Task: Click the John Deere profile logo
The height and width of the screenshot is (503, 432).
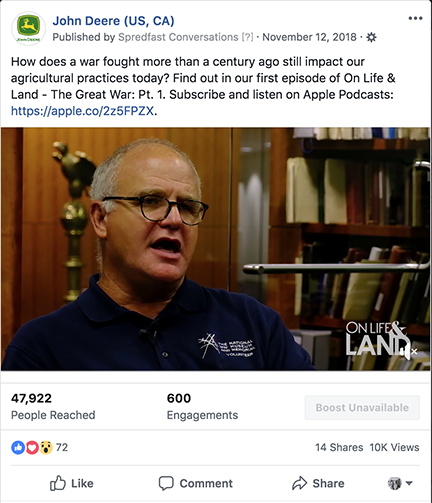Action: (x=28, y=28)
